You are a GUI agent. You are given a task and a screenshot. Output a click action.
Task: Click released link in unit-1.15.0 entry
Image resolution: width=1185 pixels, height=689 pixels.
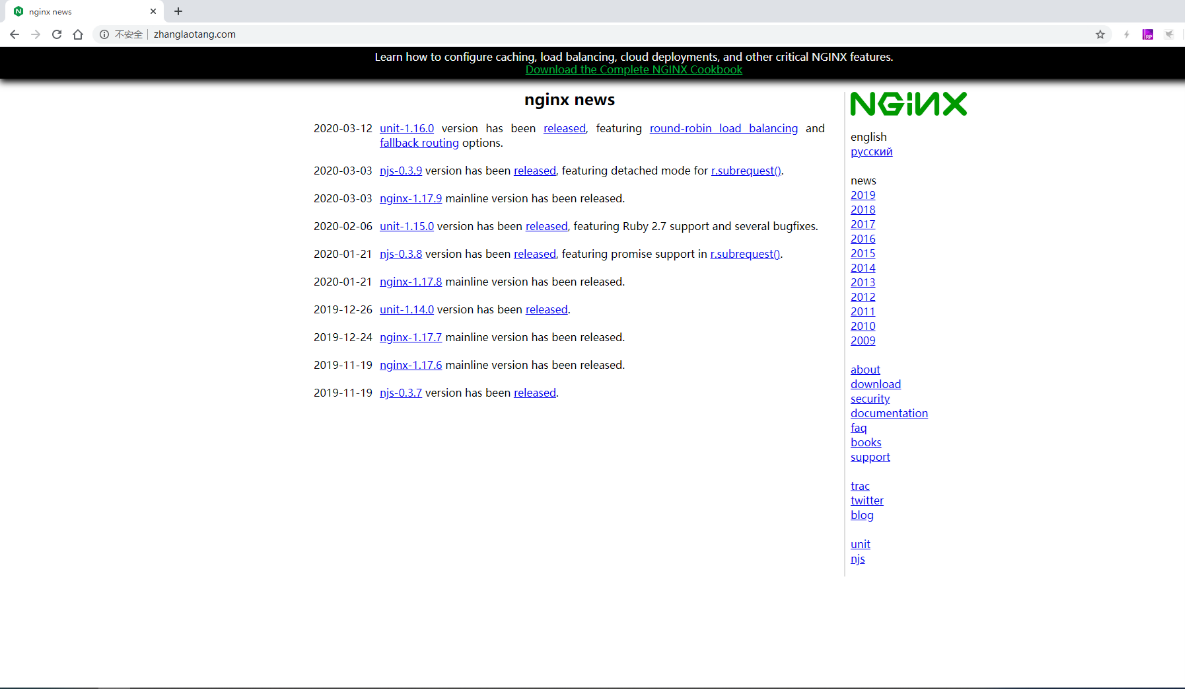point(546,226)
